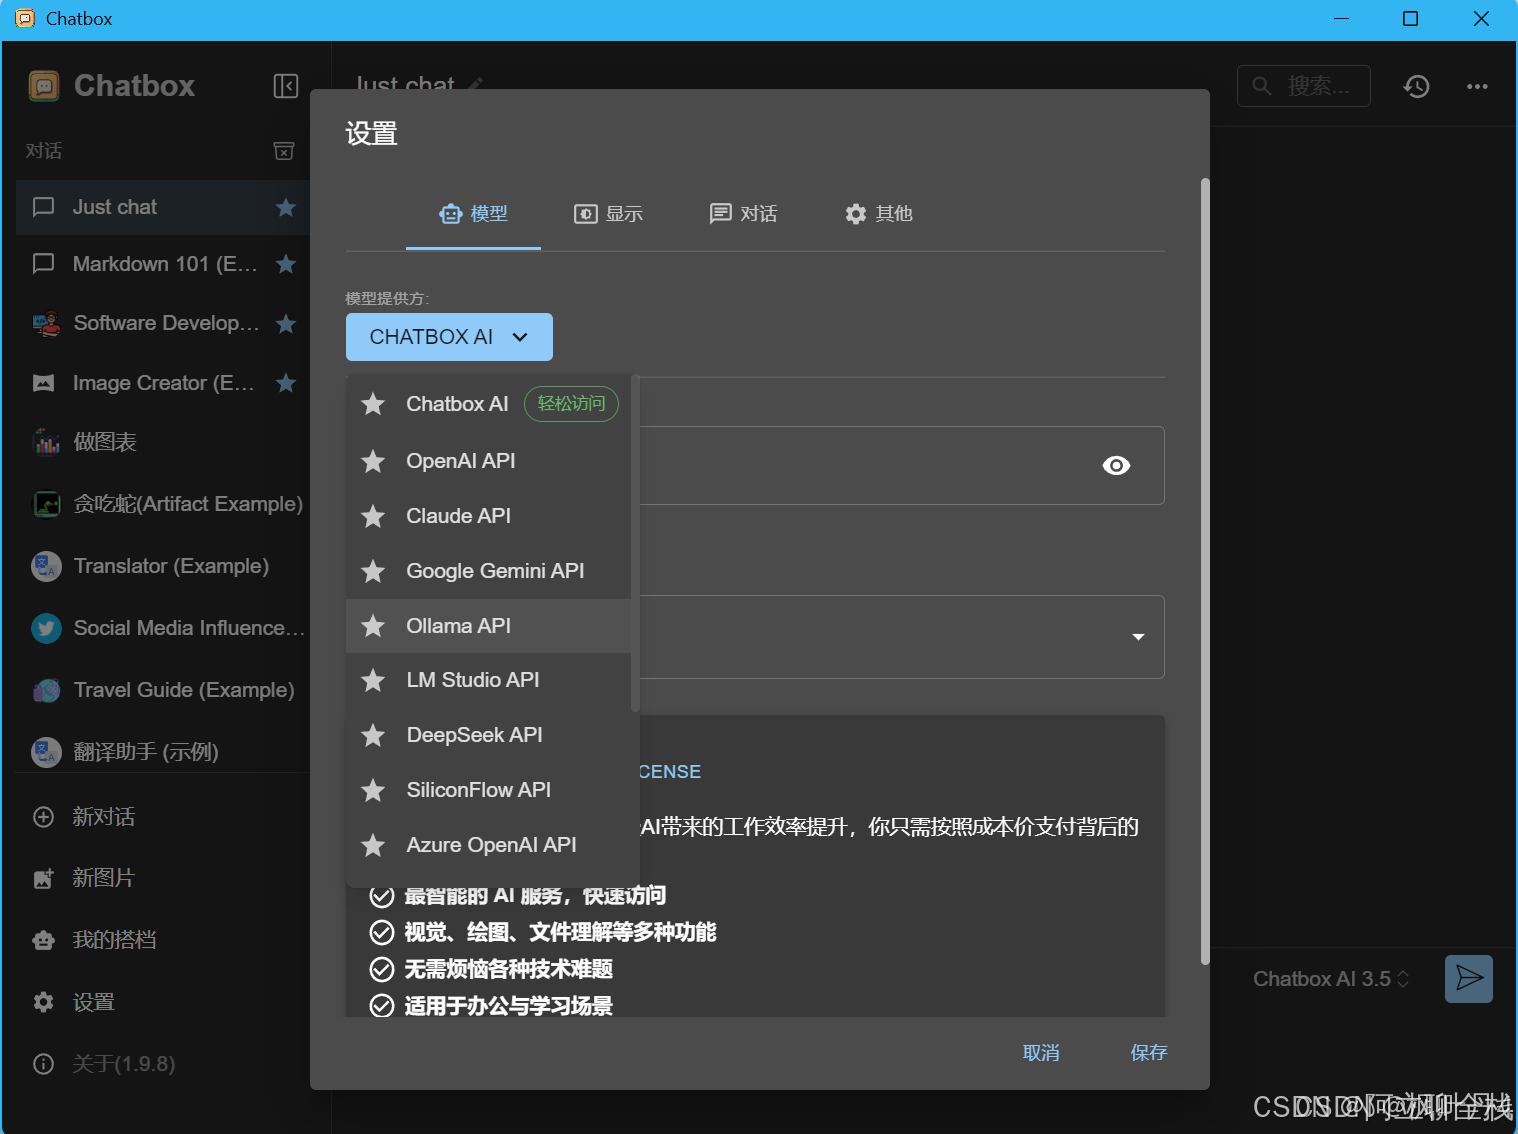The width and height of the screenshot is (1518, 1134).
Task: Switch to the 显示 tab
Action: 608,214
